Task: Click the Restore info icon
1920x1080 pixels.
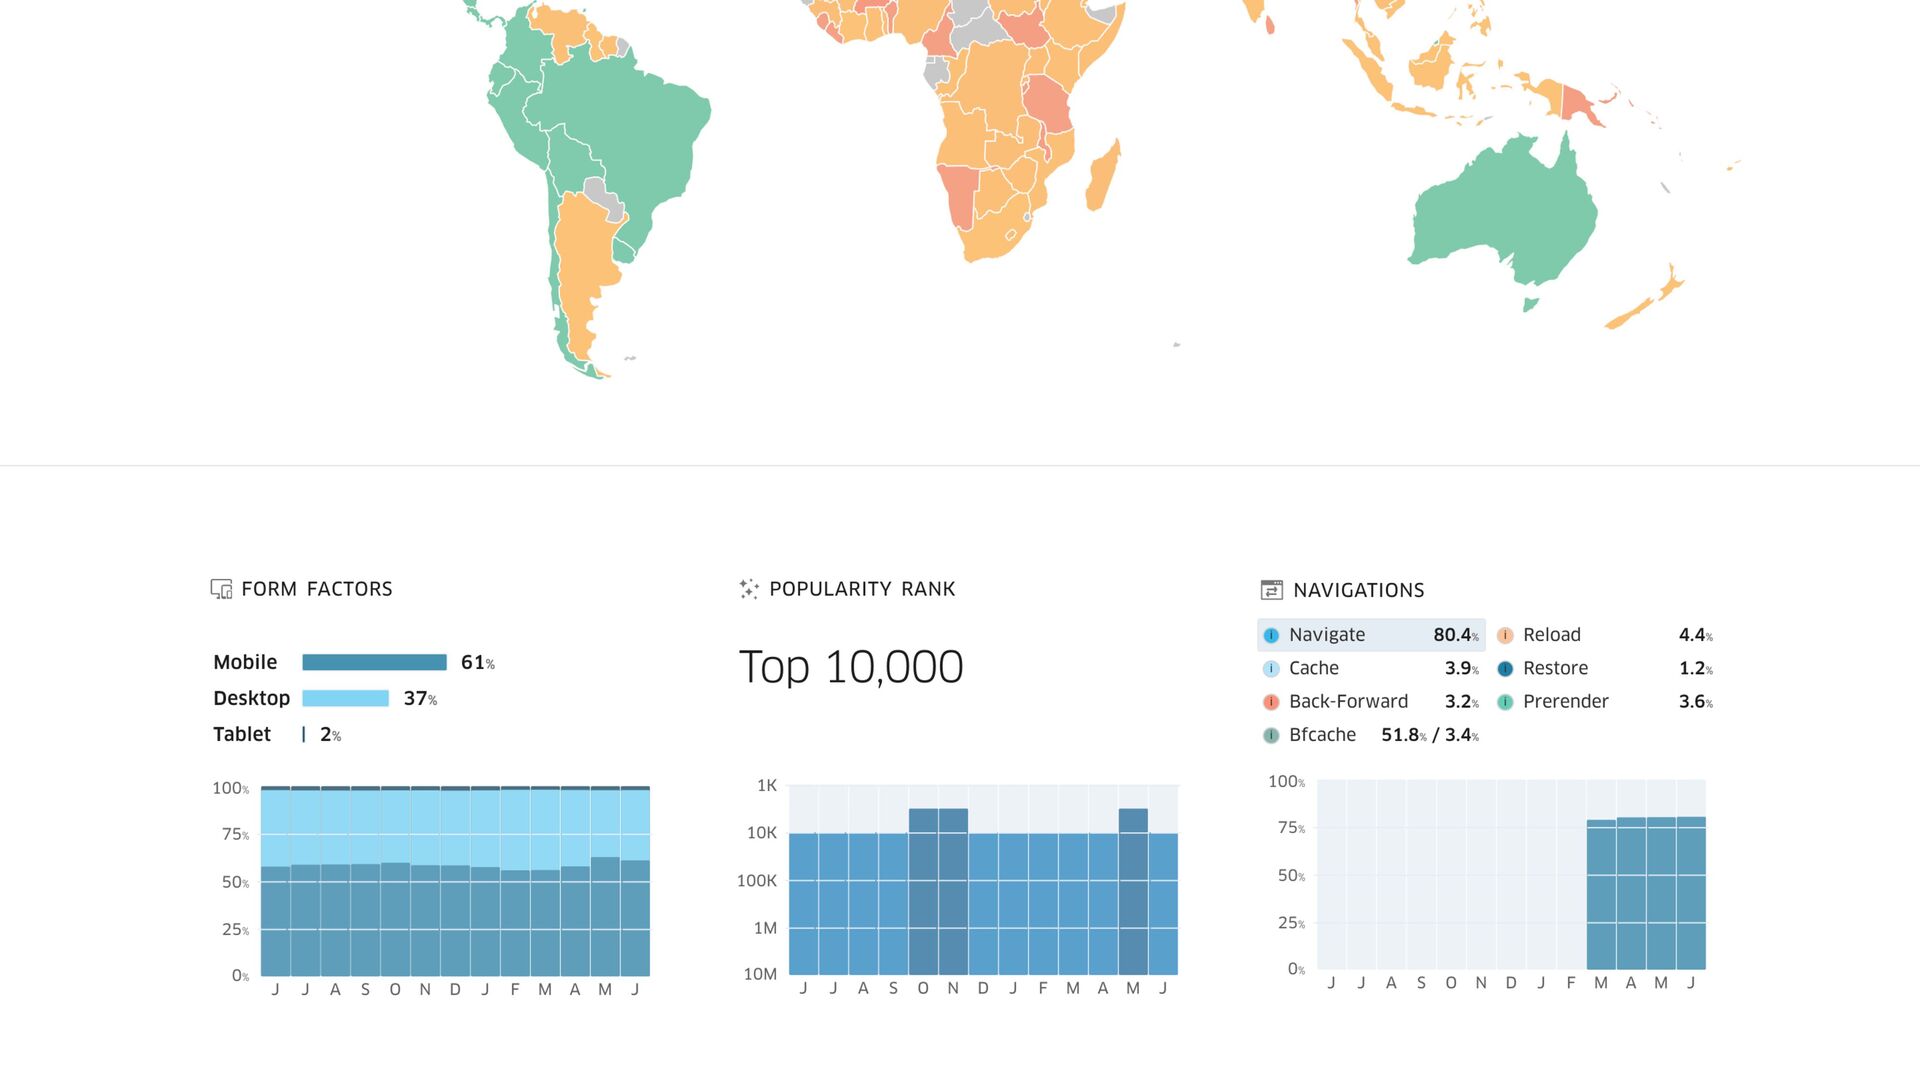Action: coord(1505,668)
